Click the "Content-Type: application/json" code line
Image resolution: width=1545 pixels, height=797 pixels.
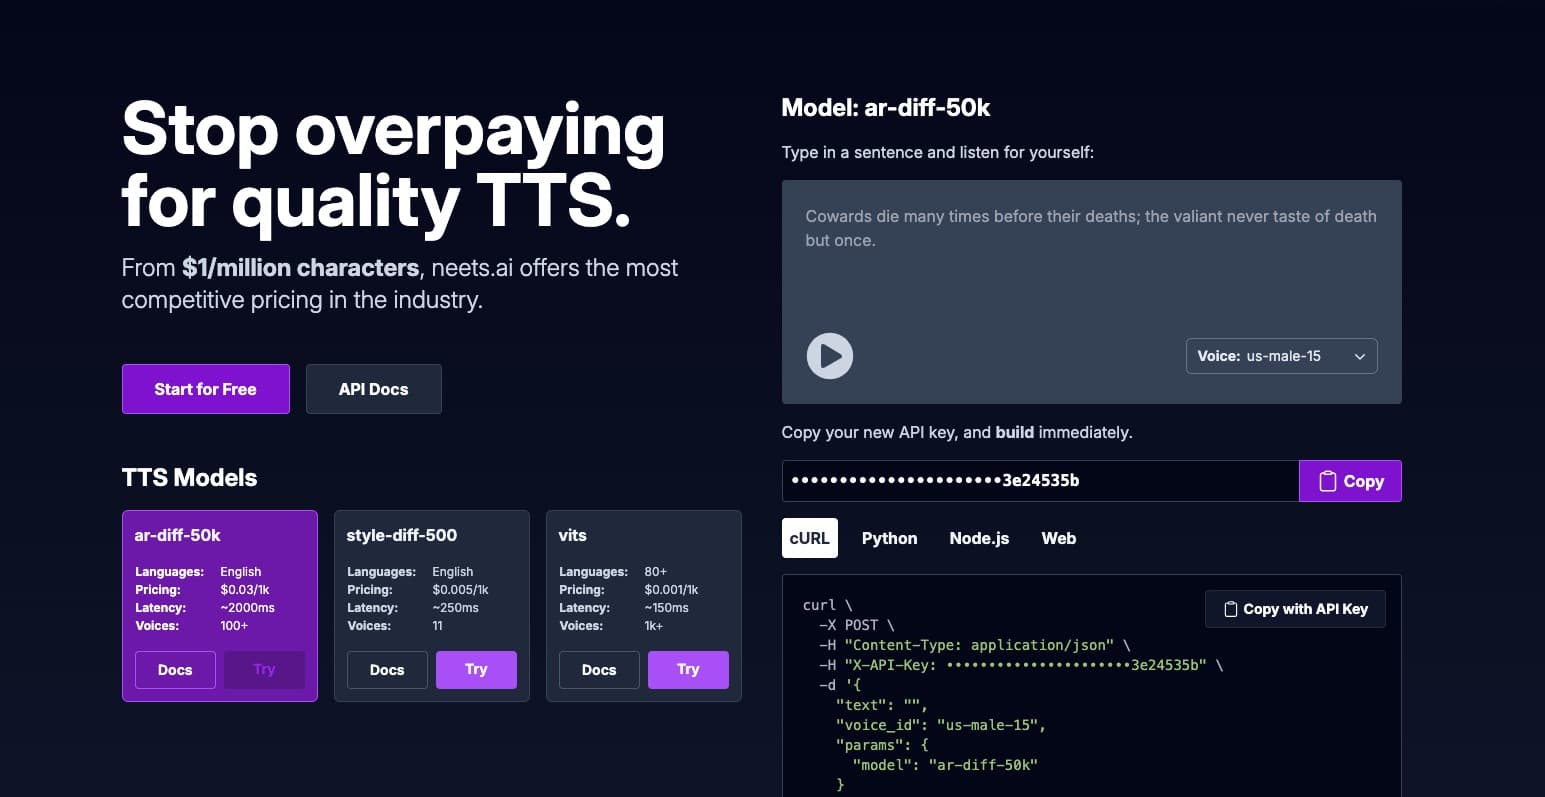(975, 645)
